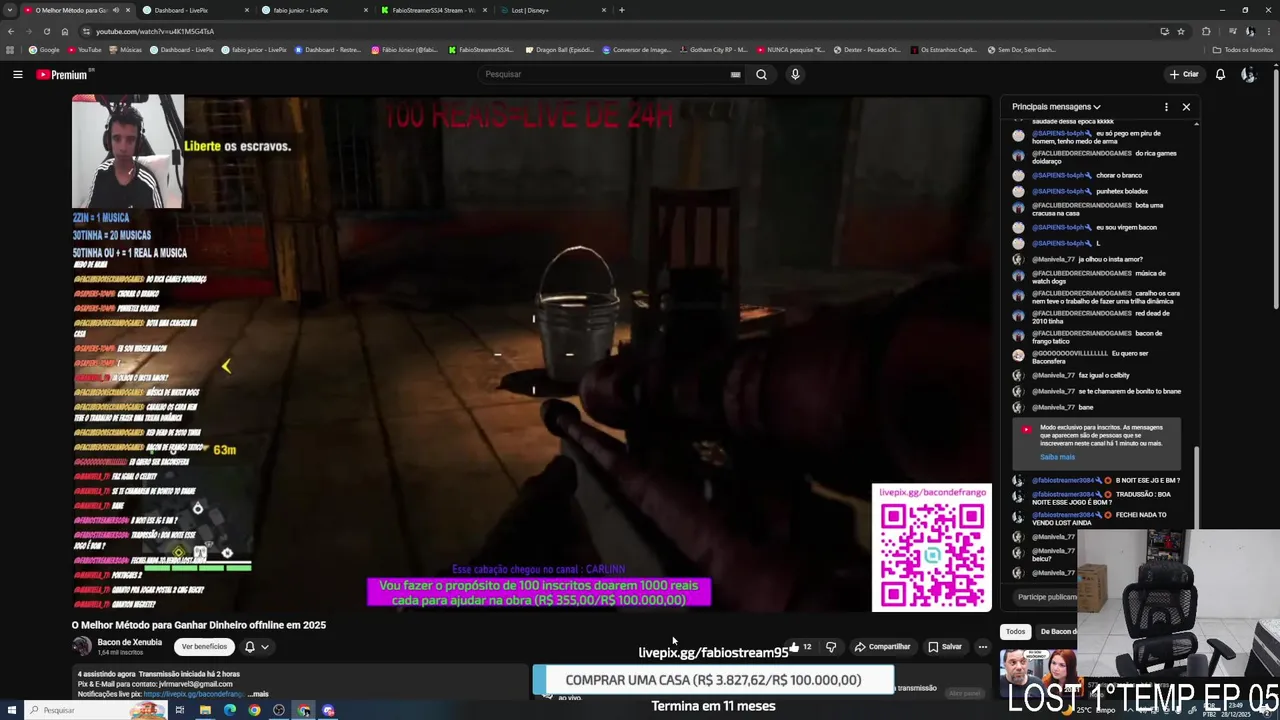Open Chrome from the taskbar

(x=254, y=710)
